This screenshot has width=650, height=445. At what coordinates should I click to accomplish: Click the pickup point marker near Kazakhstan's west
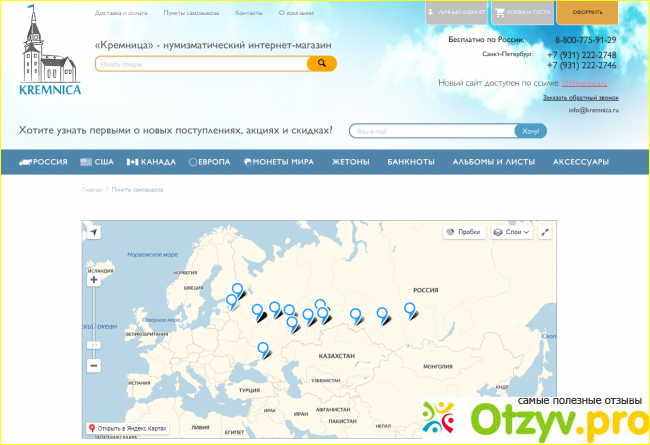coord(263,349)
